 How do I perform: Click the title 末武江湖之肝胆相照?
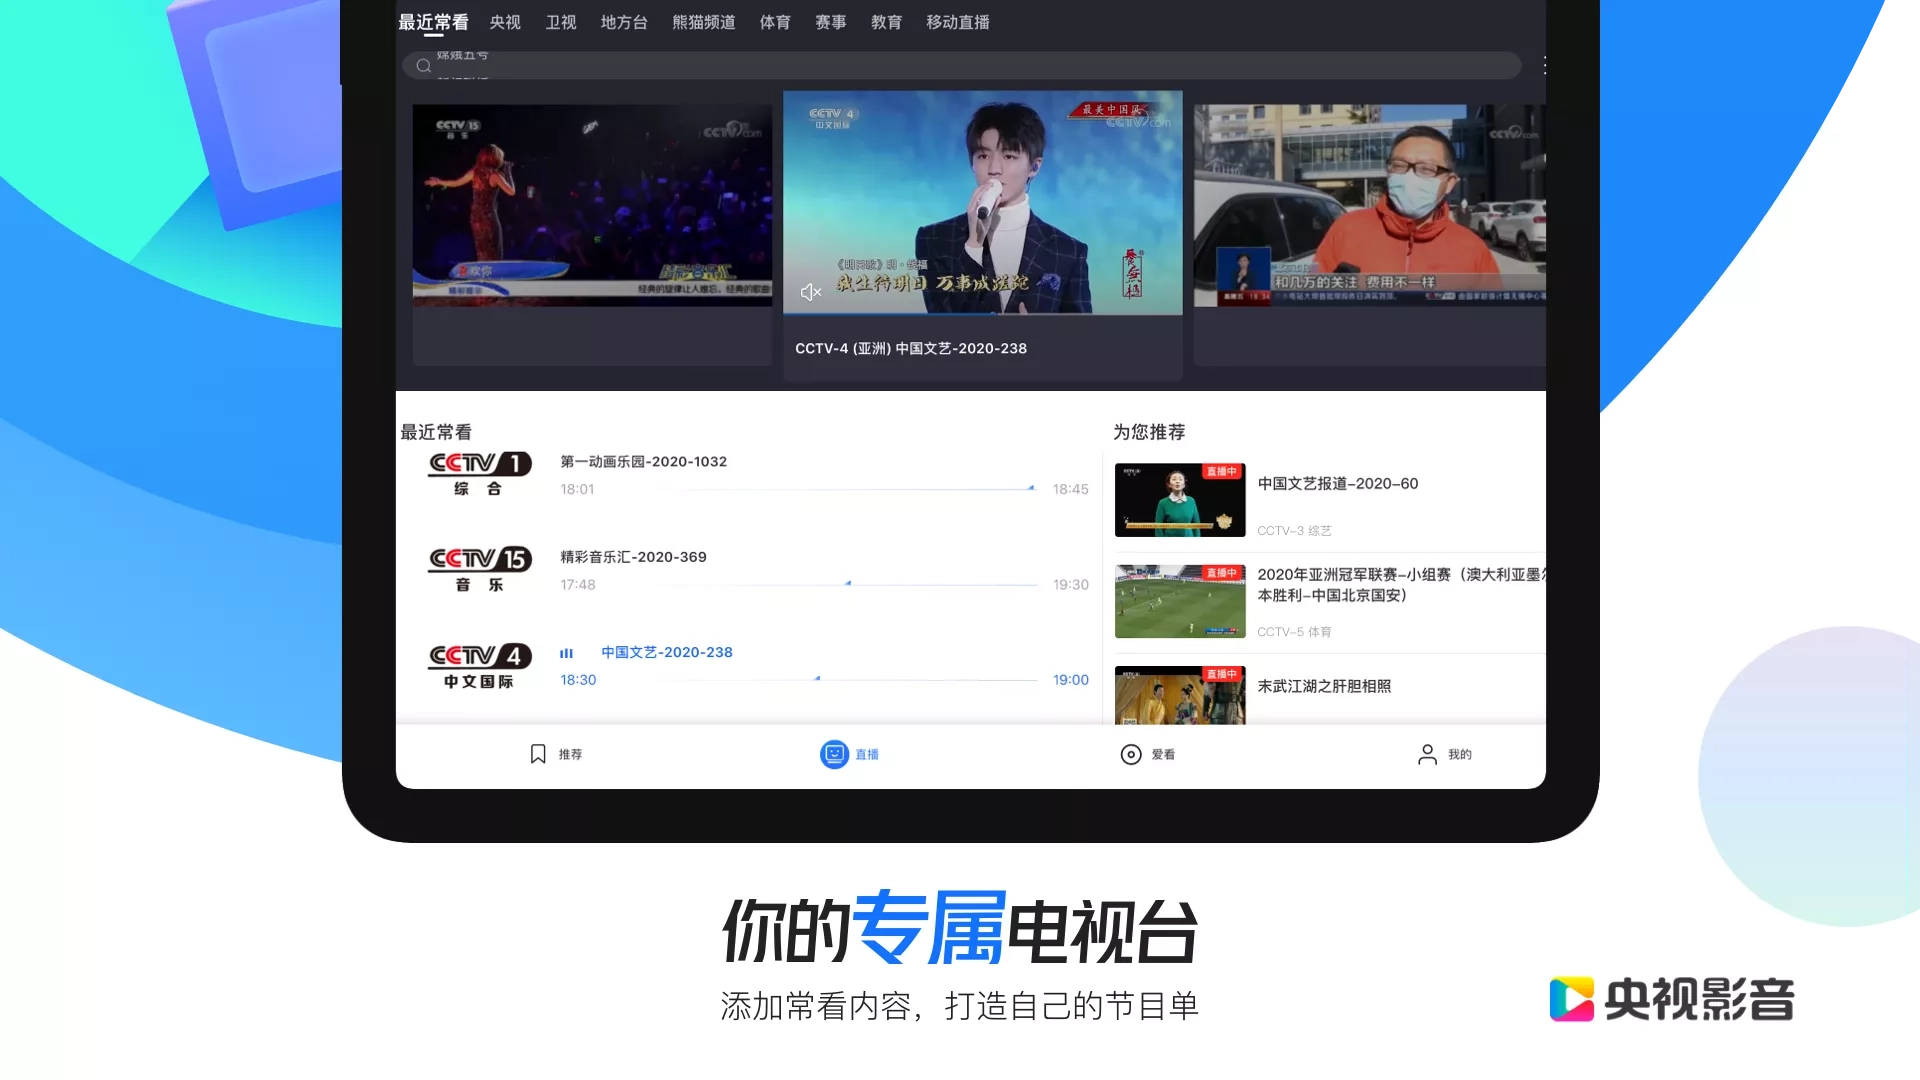point(1324,686)
